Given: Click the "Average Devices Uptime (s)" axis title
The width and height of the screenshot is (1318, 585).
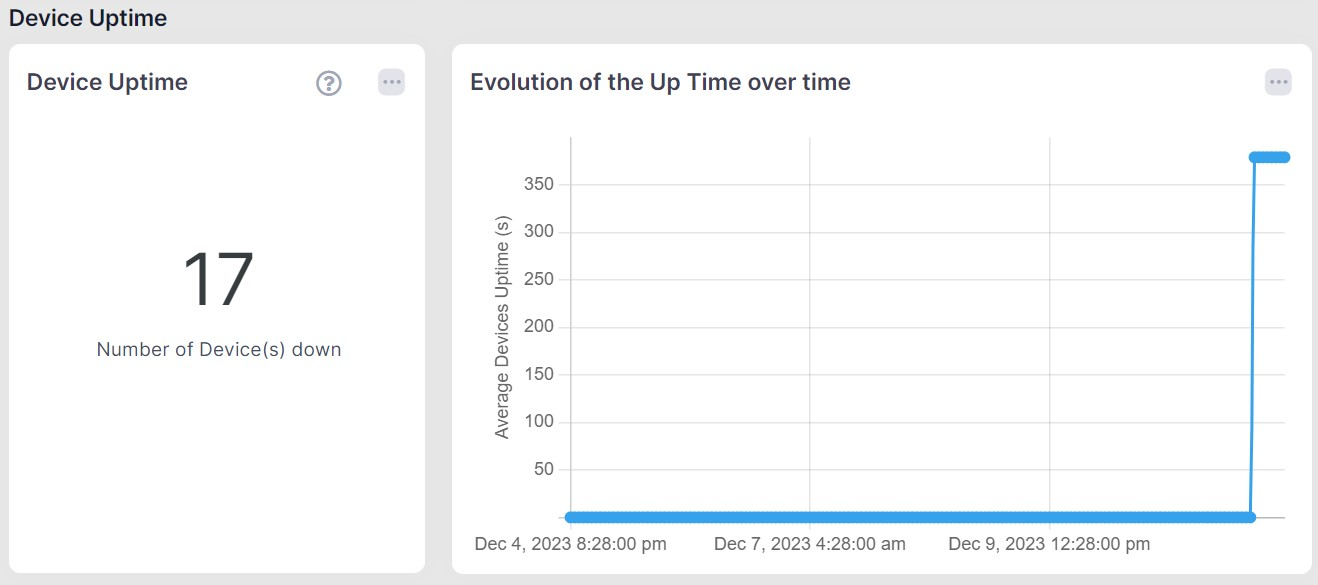Looking at the screenshot, I should [502, 327].
